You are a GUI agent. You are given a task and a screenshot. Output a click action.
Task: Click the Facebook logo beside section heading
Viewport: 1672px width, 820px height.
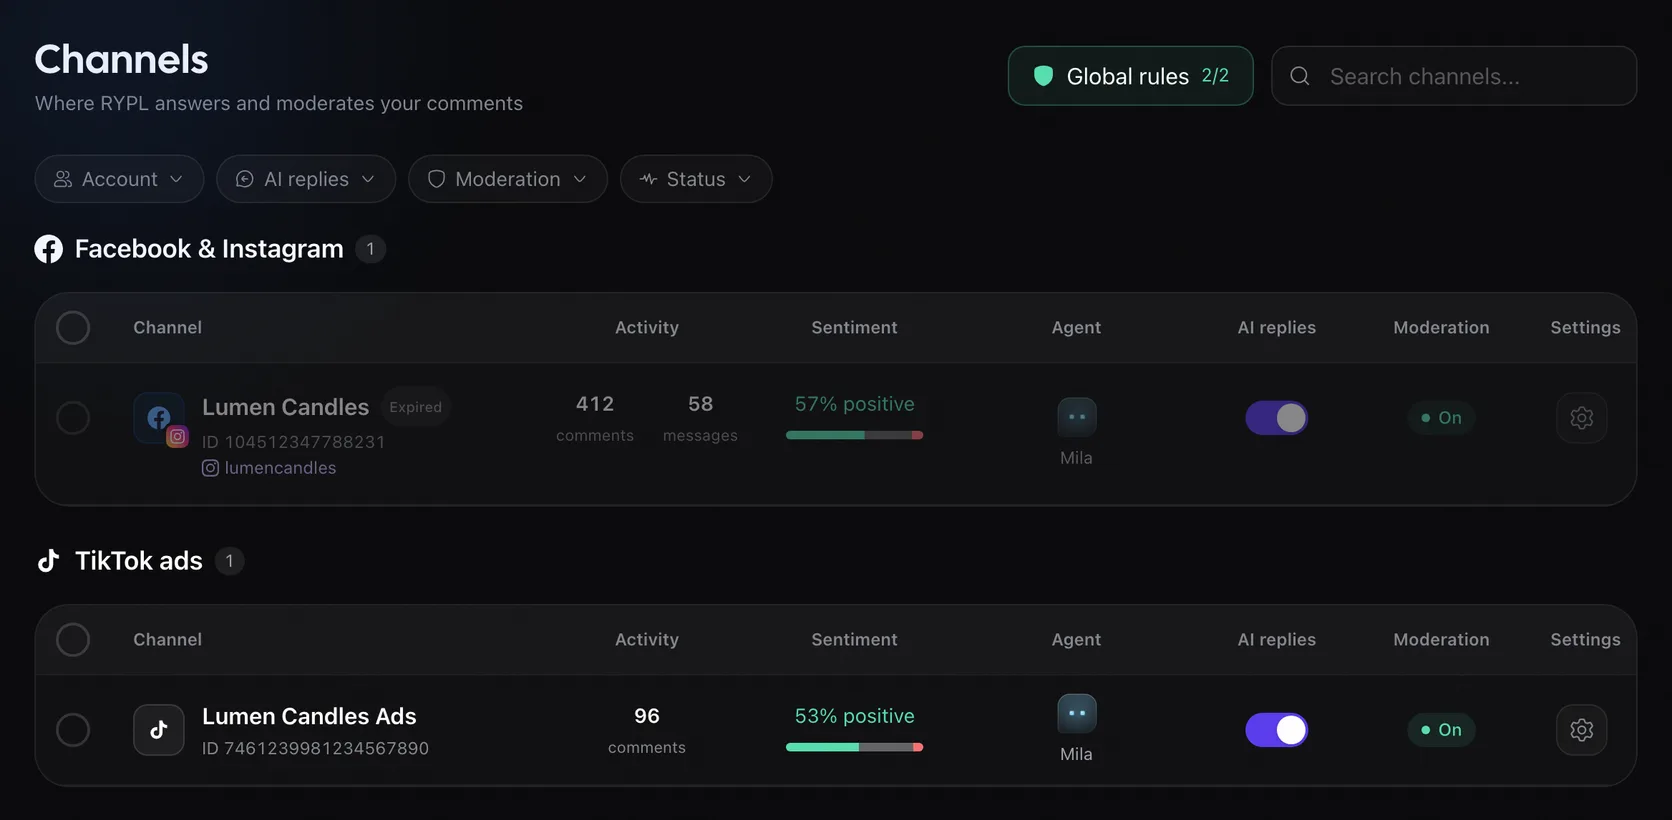pyautogui.click(x=48, y=249)
